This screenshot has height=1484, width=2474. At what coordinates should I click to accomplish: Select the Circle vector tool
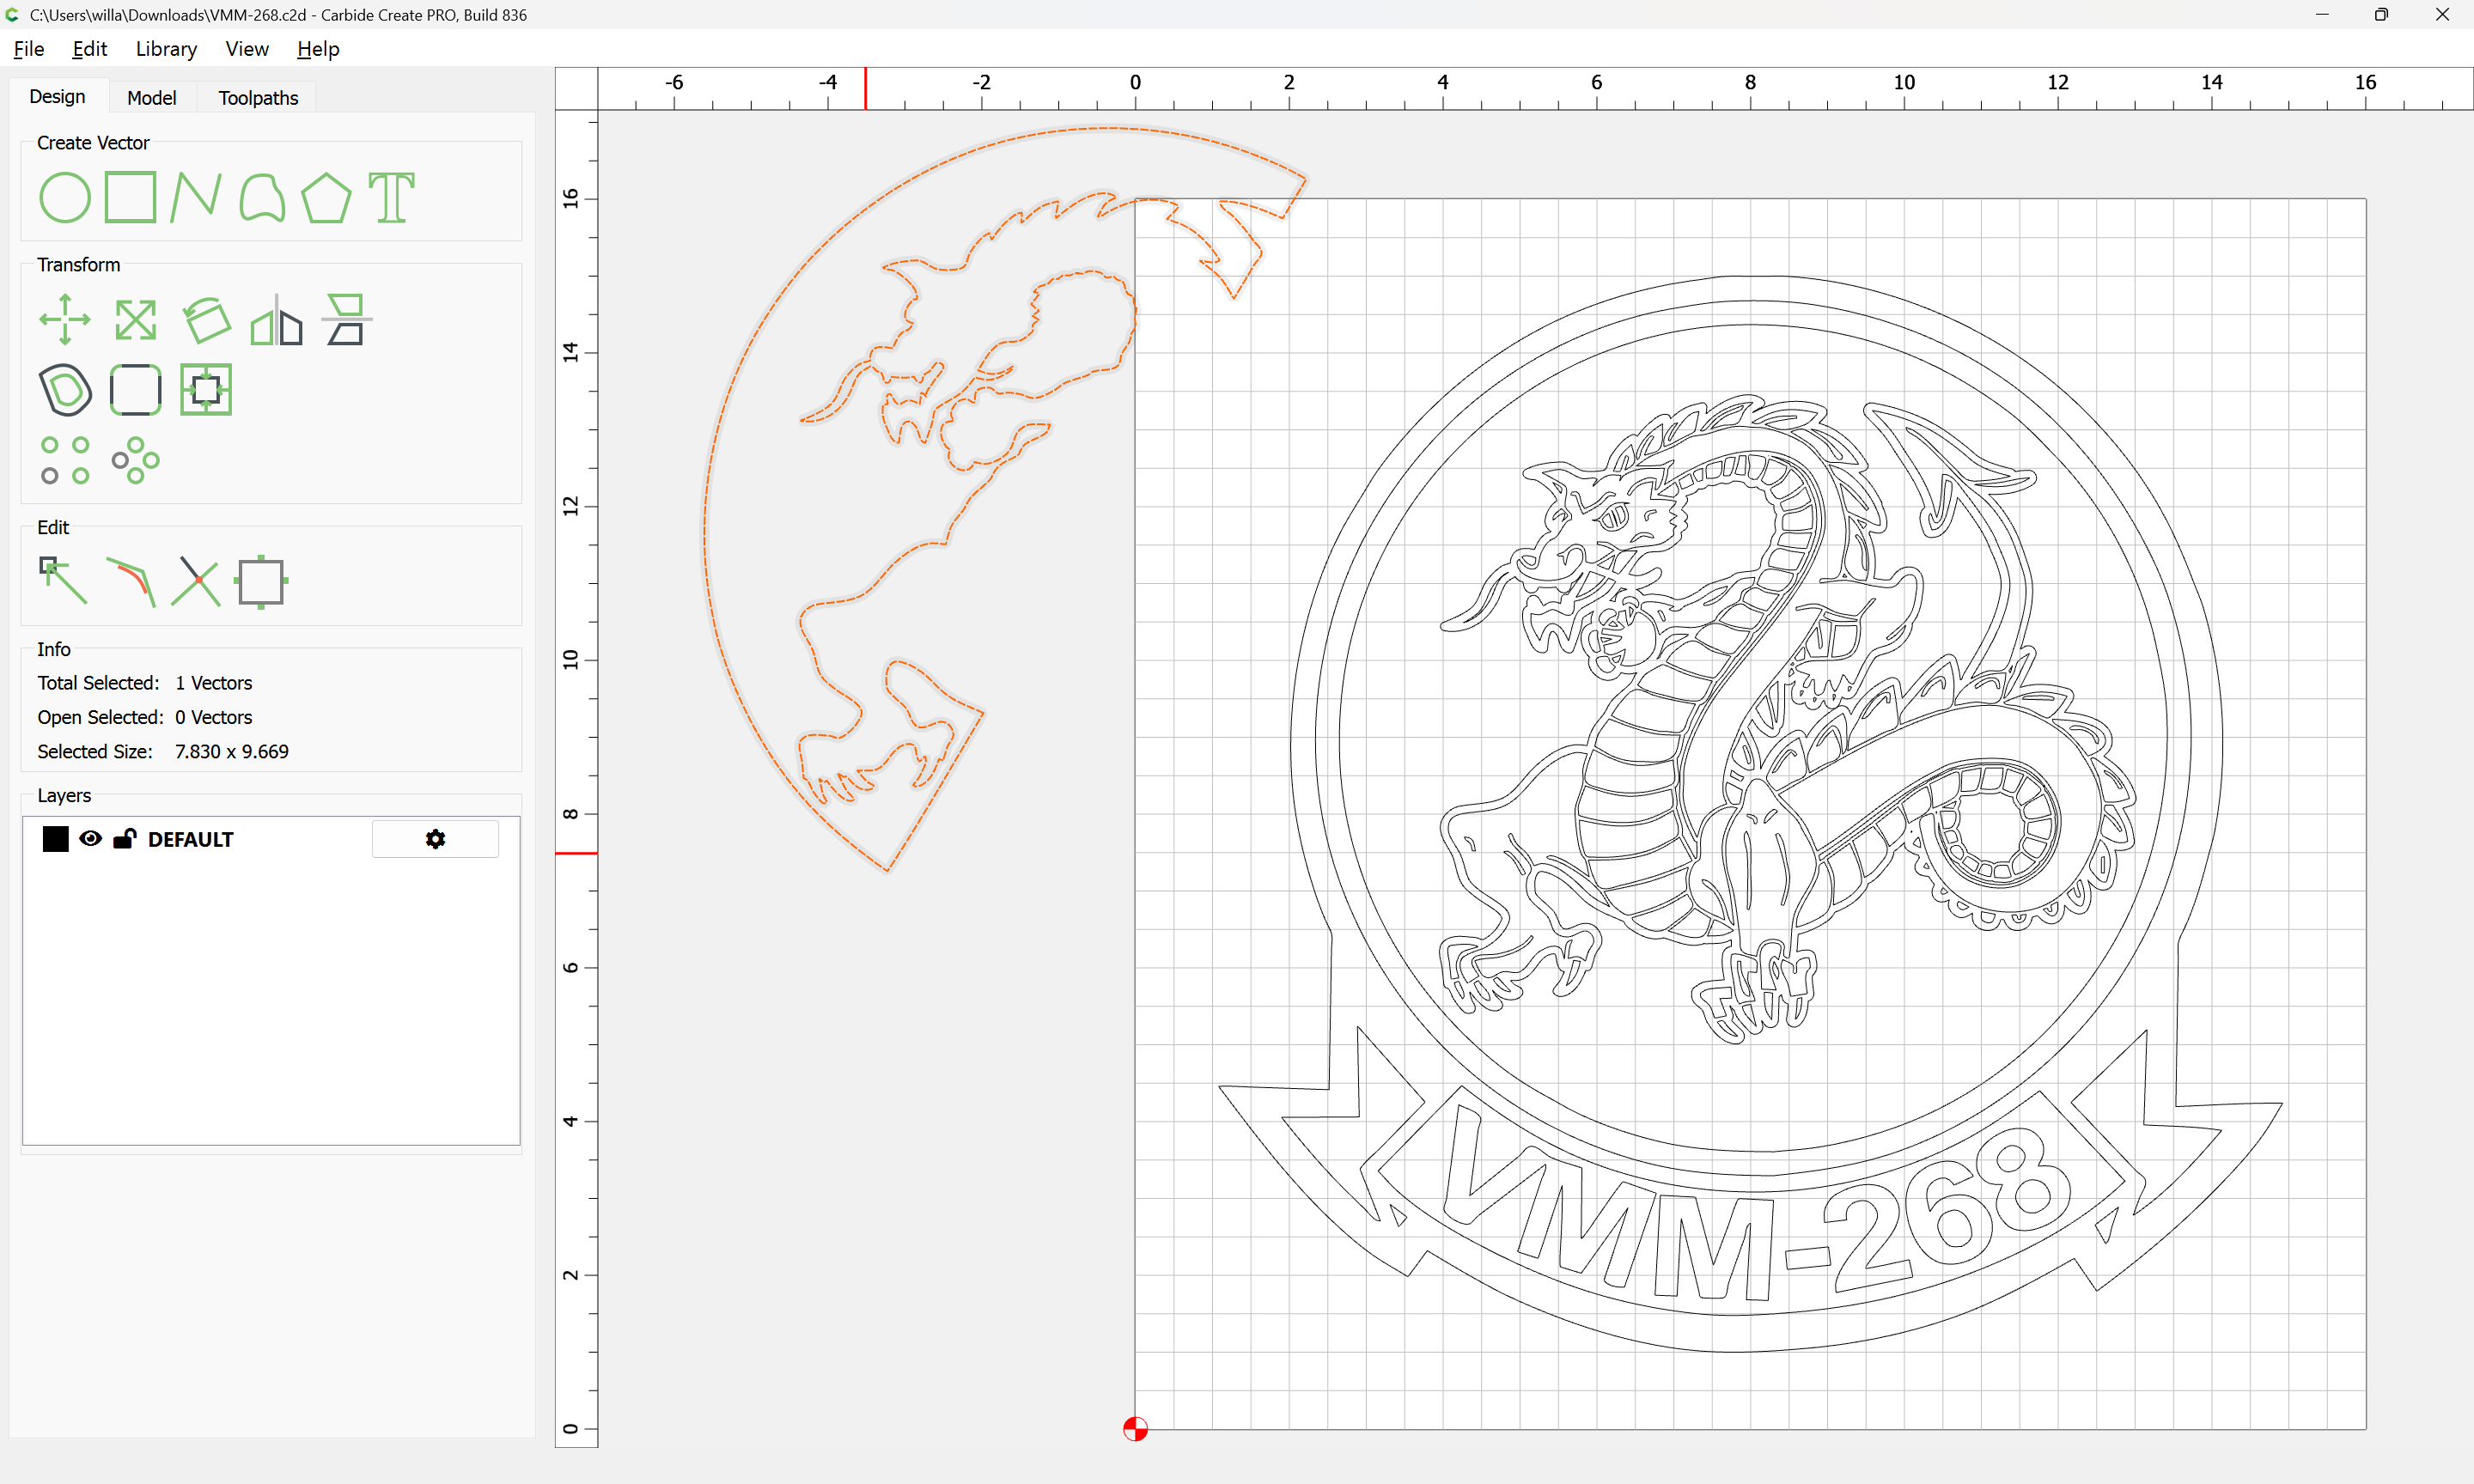(65, 197)
